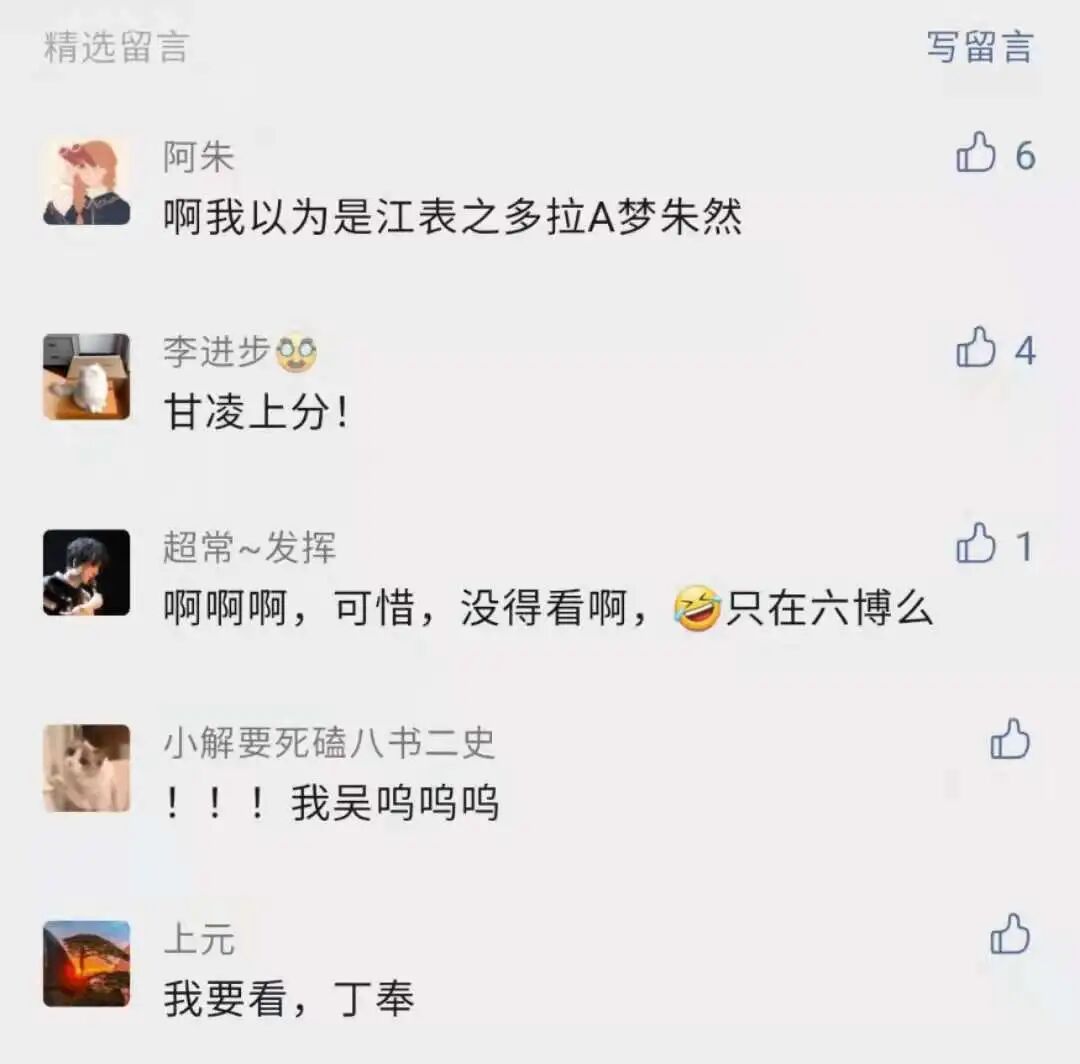The width and height of the screenshot is (1080, 1064).
Task: Open 上元's sunset tree avatar
Action: [x=87, y=963]
